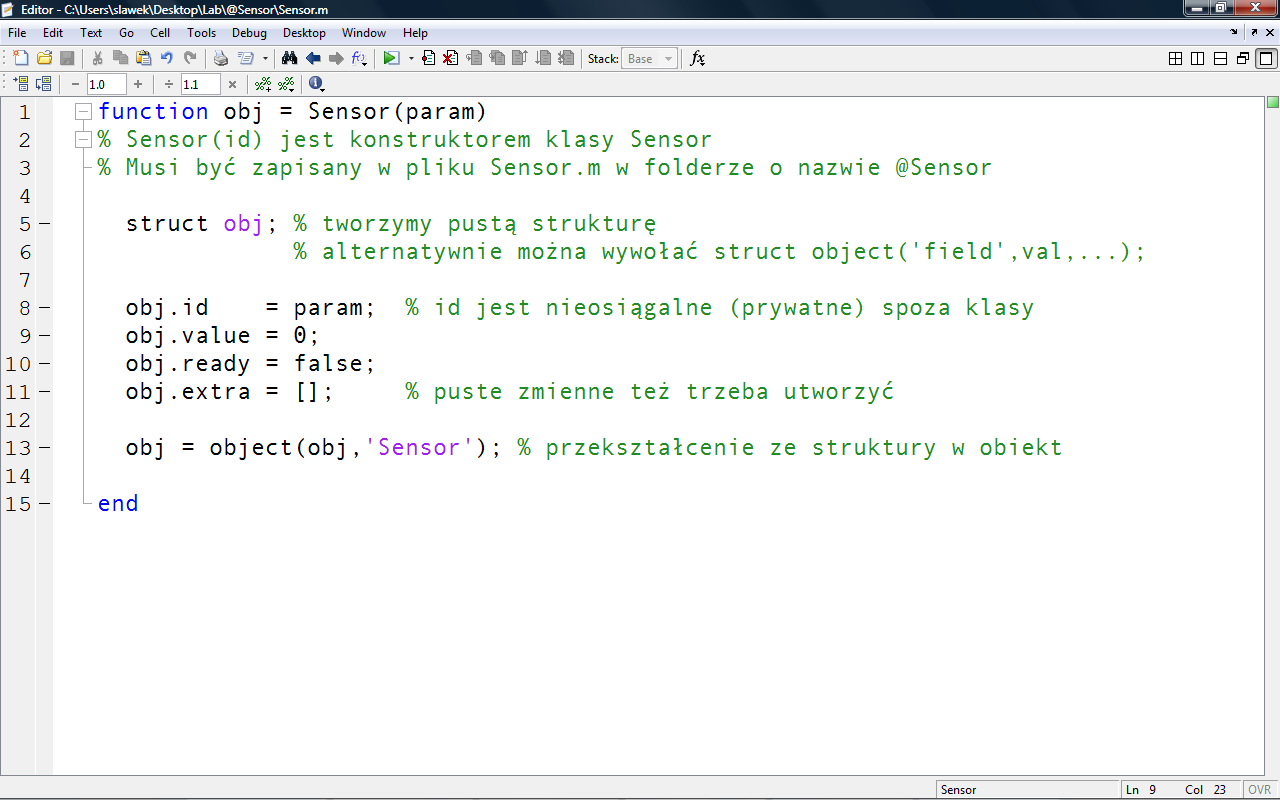Create a new M-file with the New icon
Image resolution: width=1280 pixels, height=800 pixels.
click(x=20, y=59)
